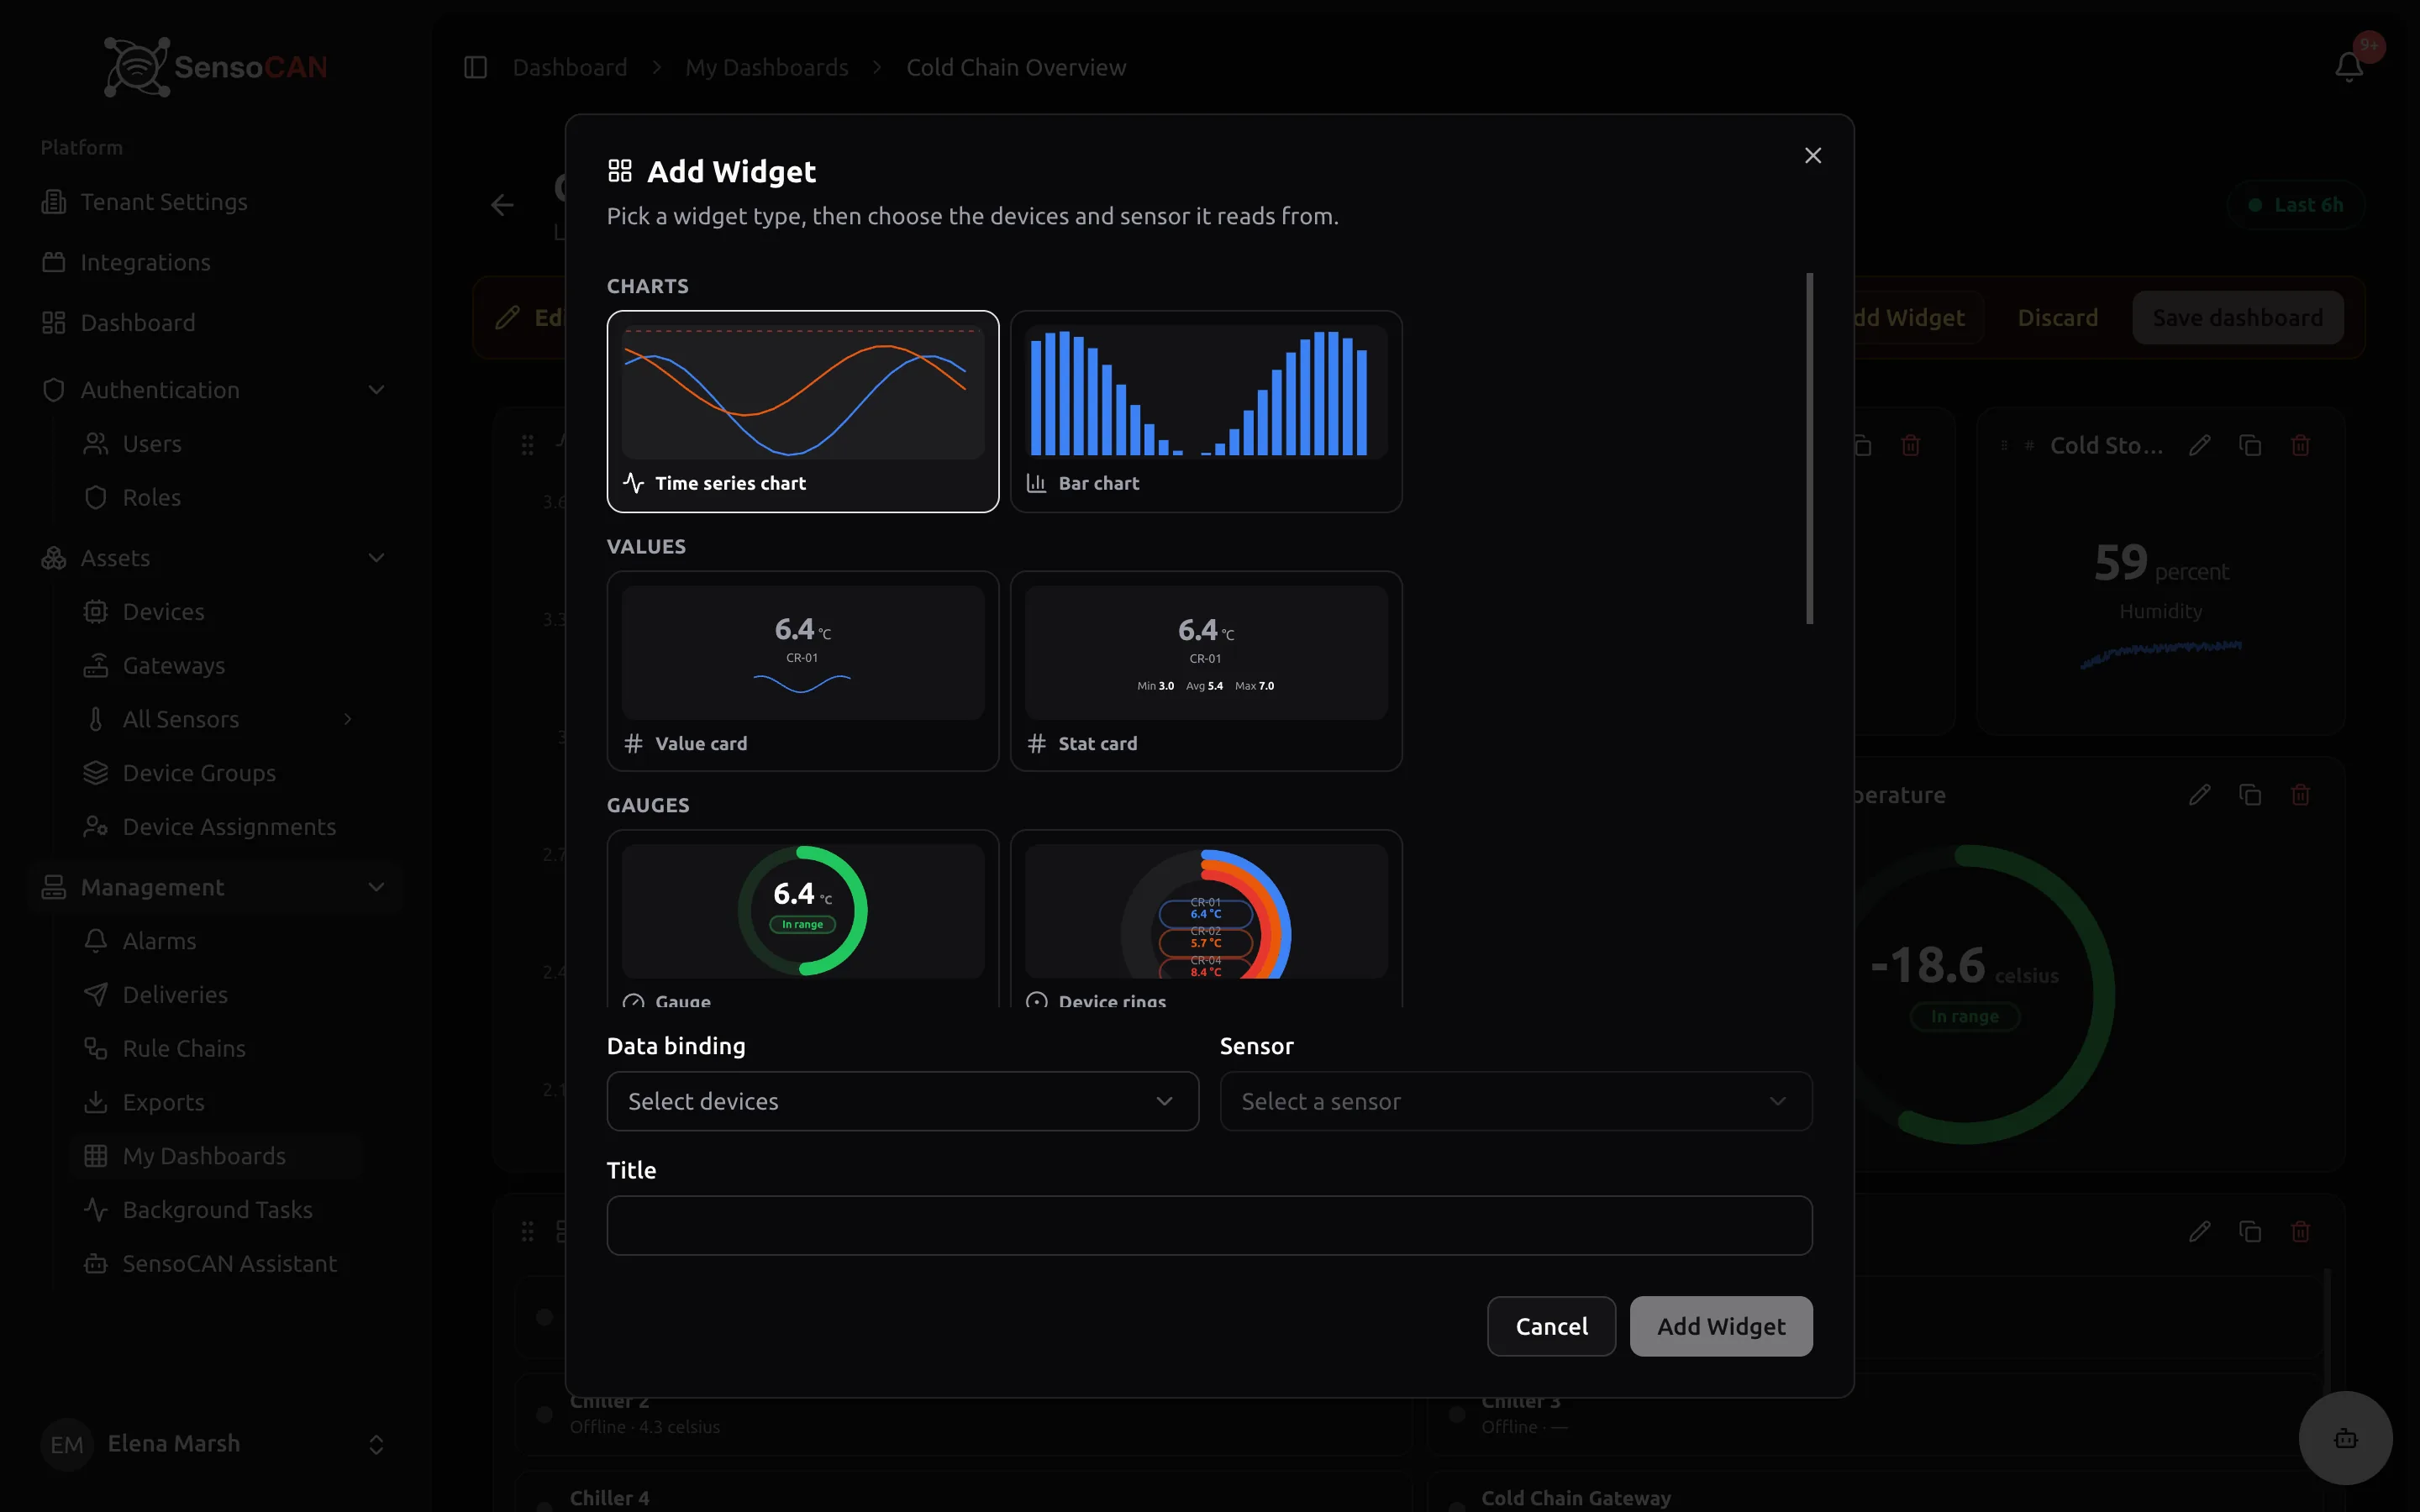Confirm with the dialog's Add Widget button
The width and height of the screenshot is (2420, 1512).
1720,1326
